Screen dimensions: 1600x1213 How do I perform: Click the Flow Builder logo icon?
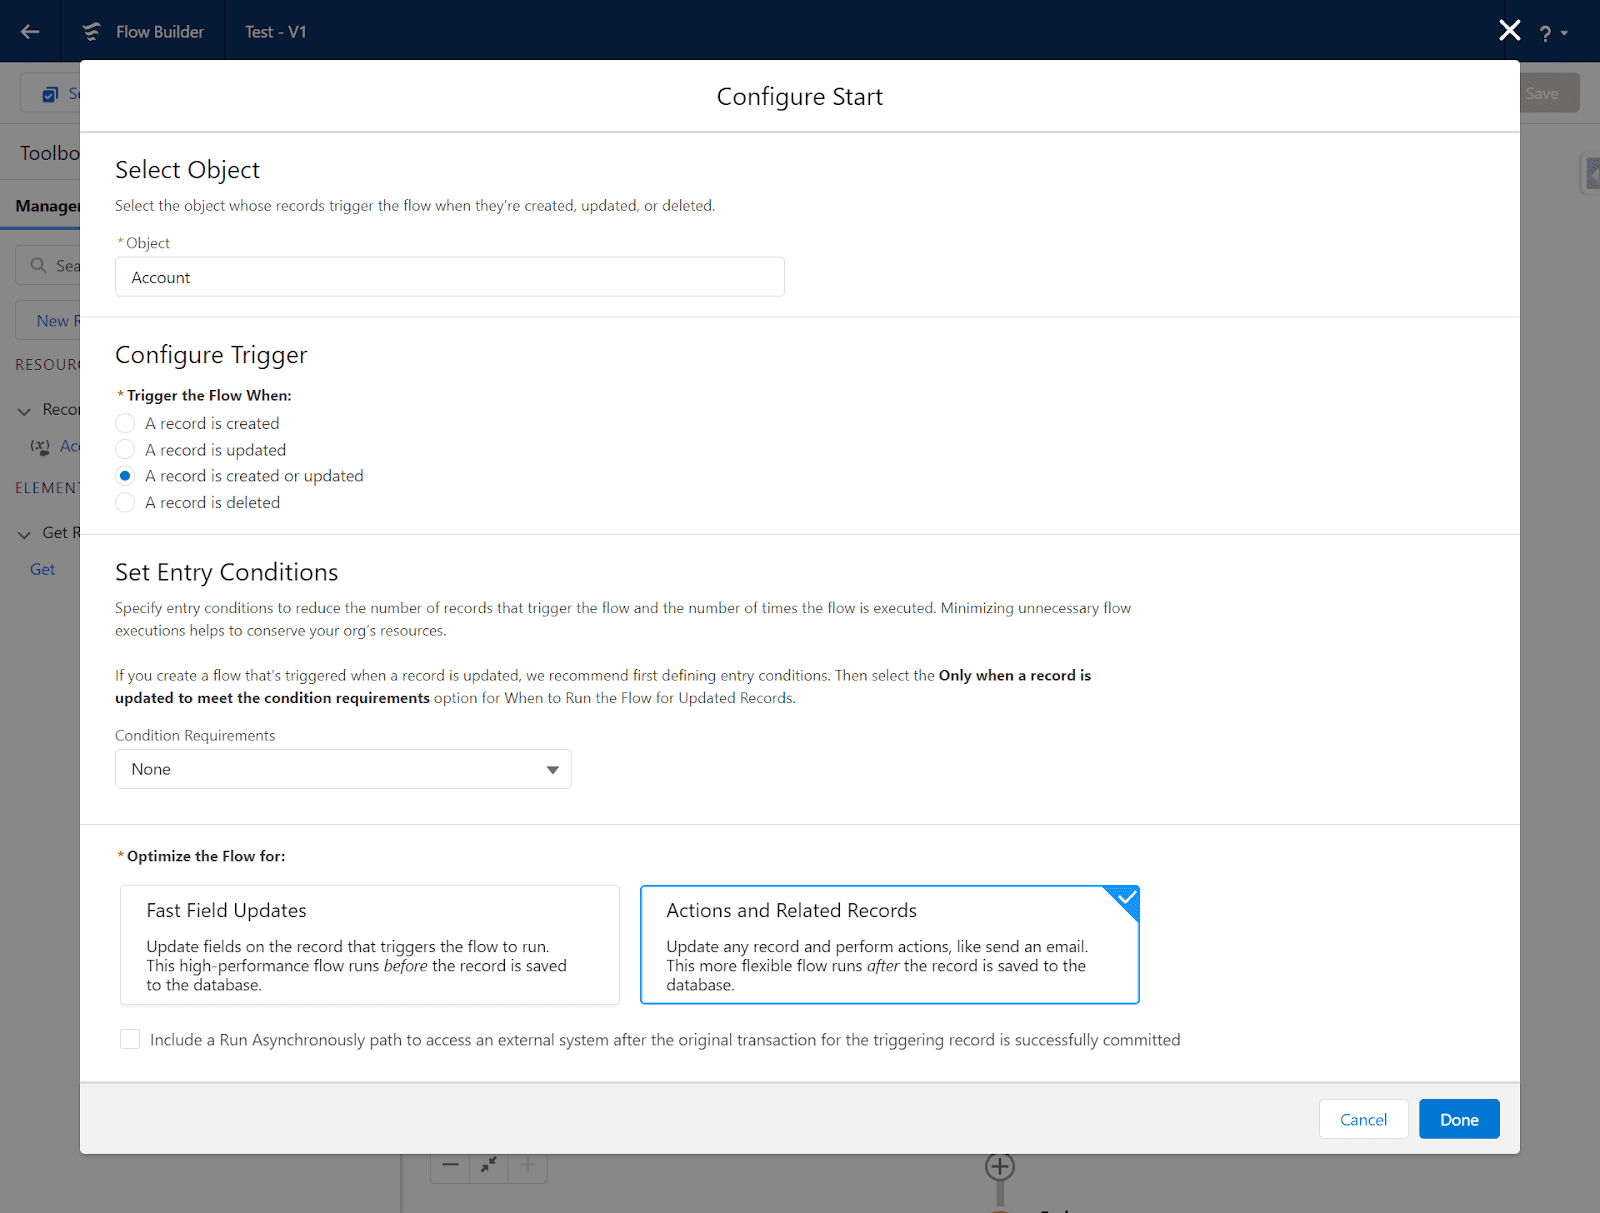click(91, 32)
